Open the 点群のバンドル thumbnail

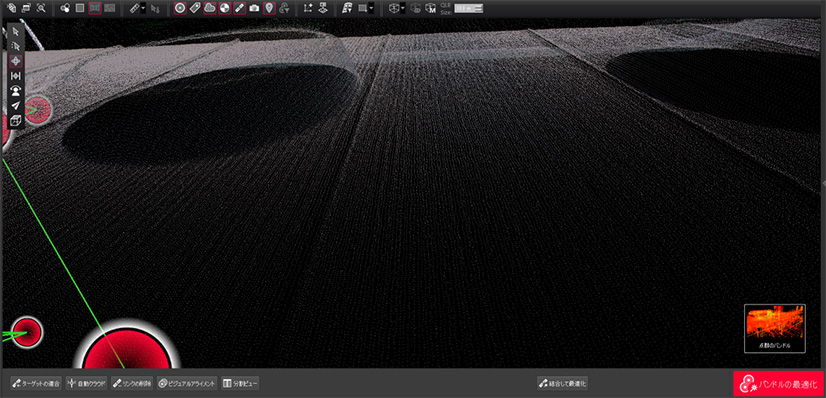point(774,328)
